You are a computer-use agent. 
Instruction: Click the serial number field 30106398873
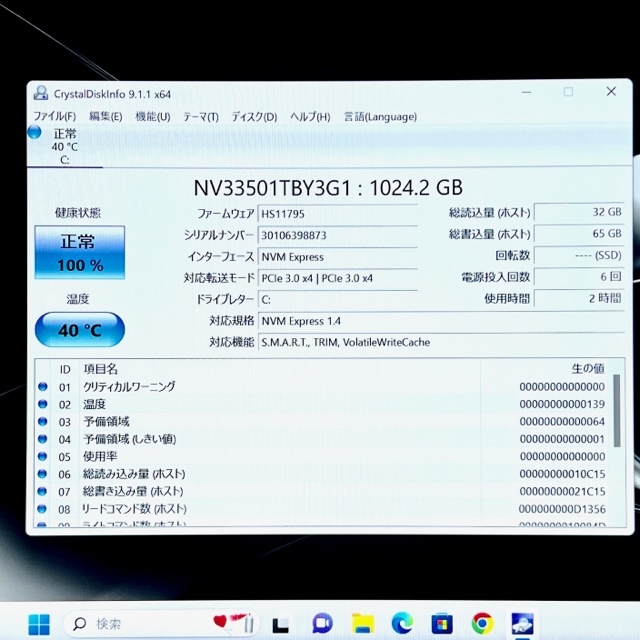coord(338,236)
